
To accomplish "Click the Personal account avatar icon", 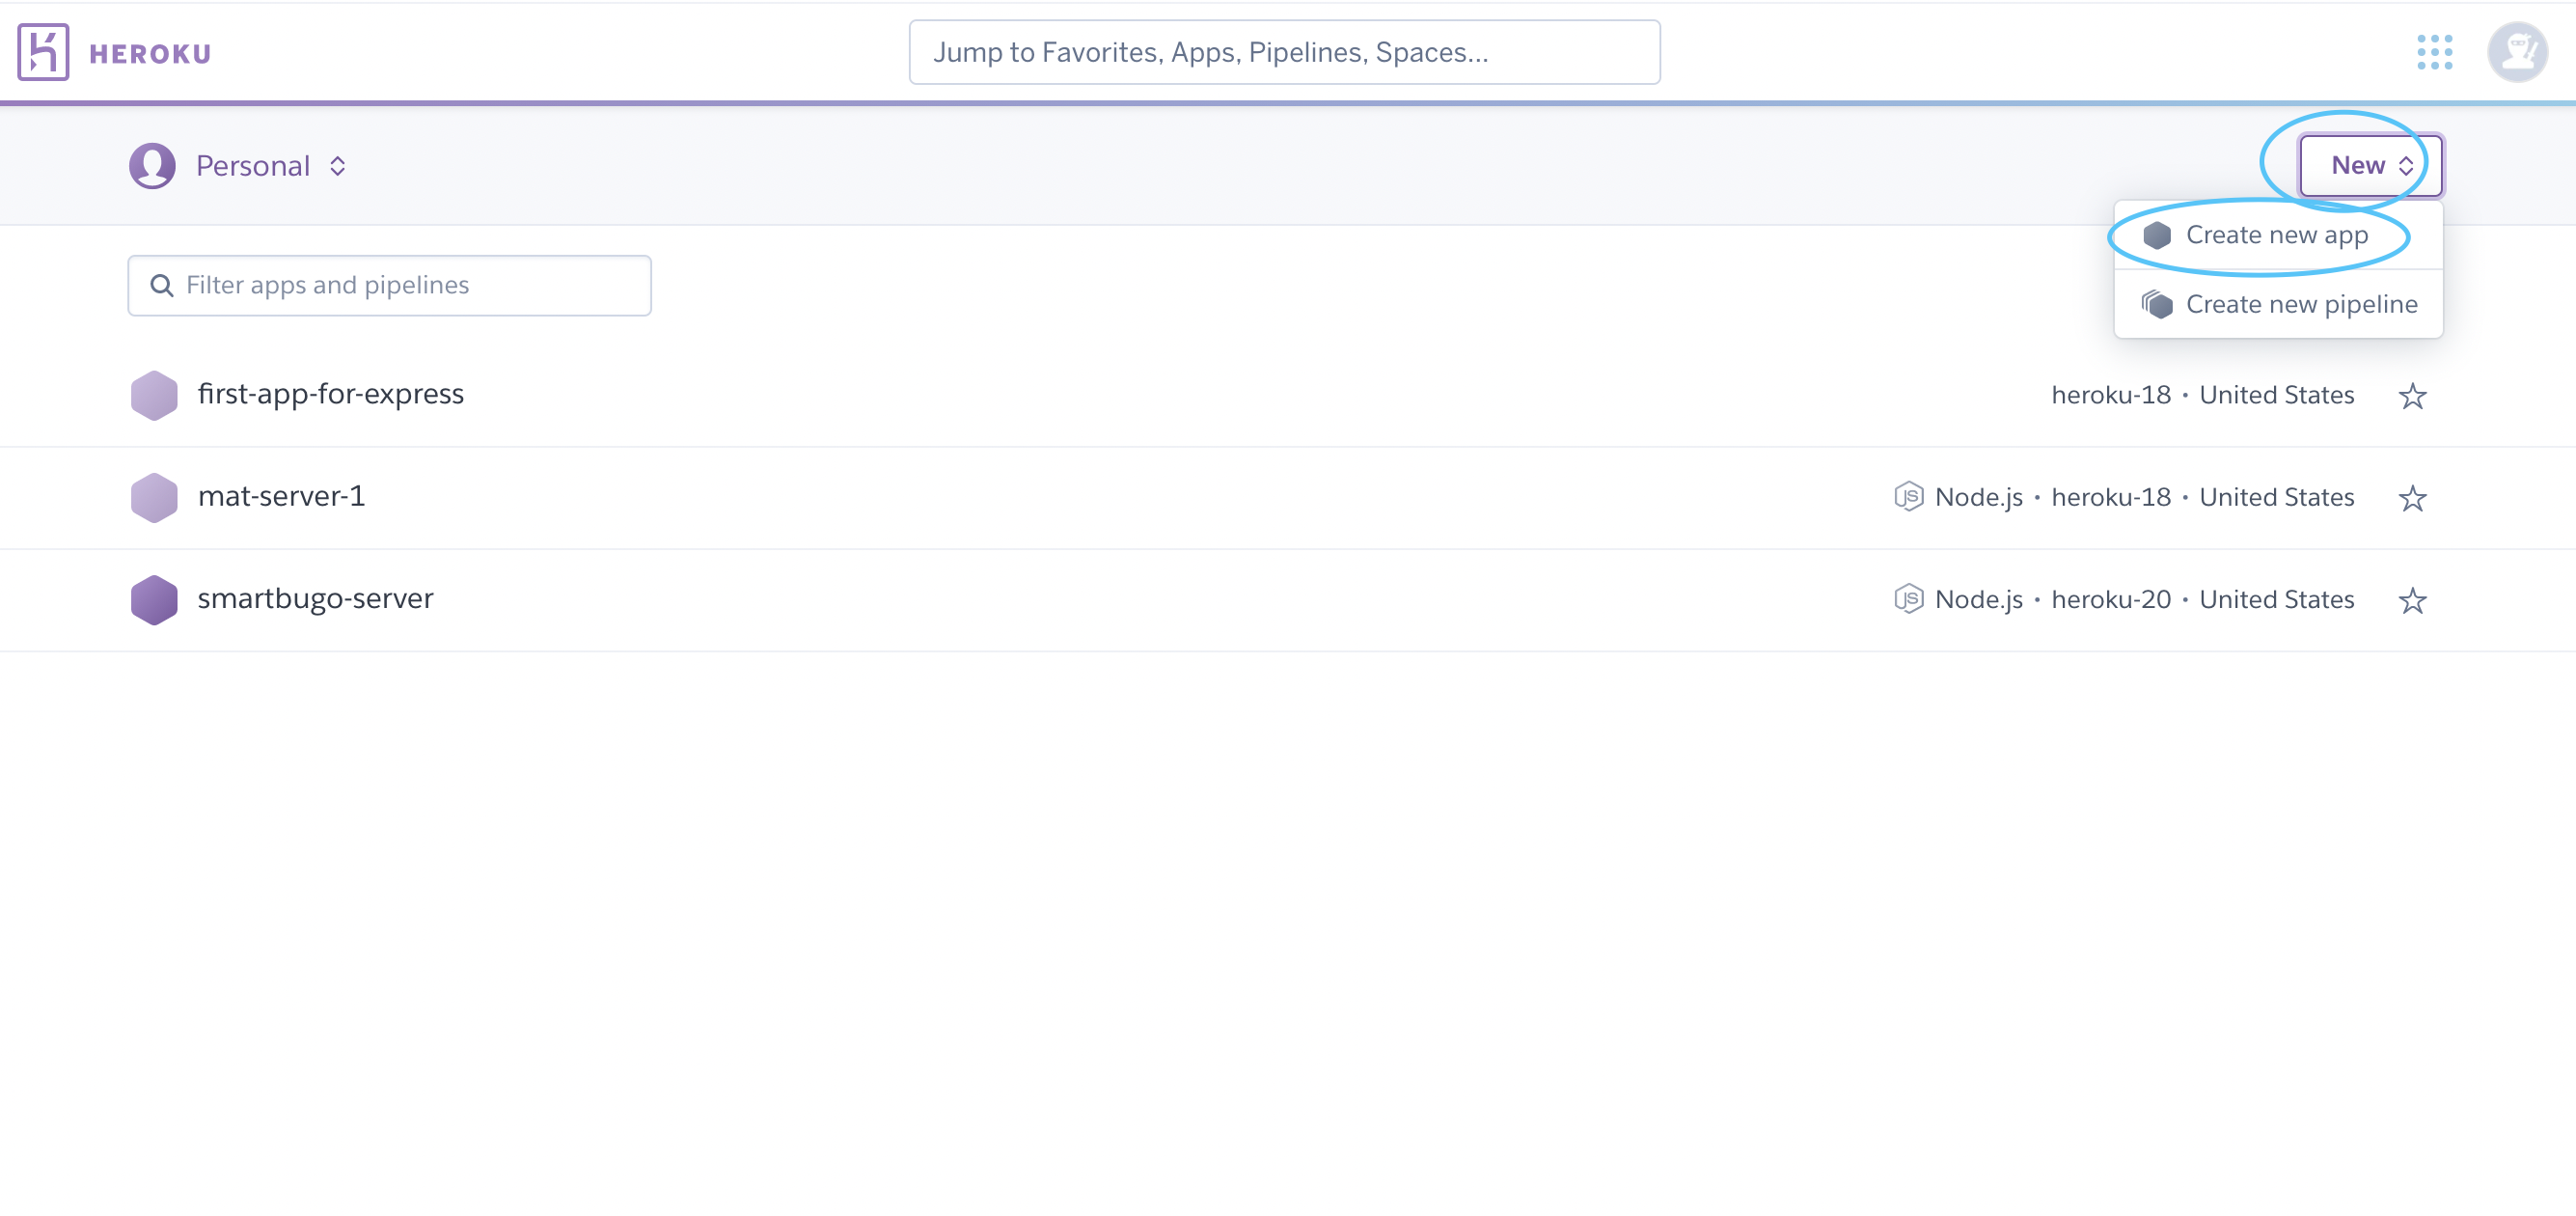I will [x=152, y=166].
